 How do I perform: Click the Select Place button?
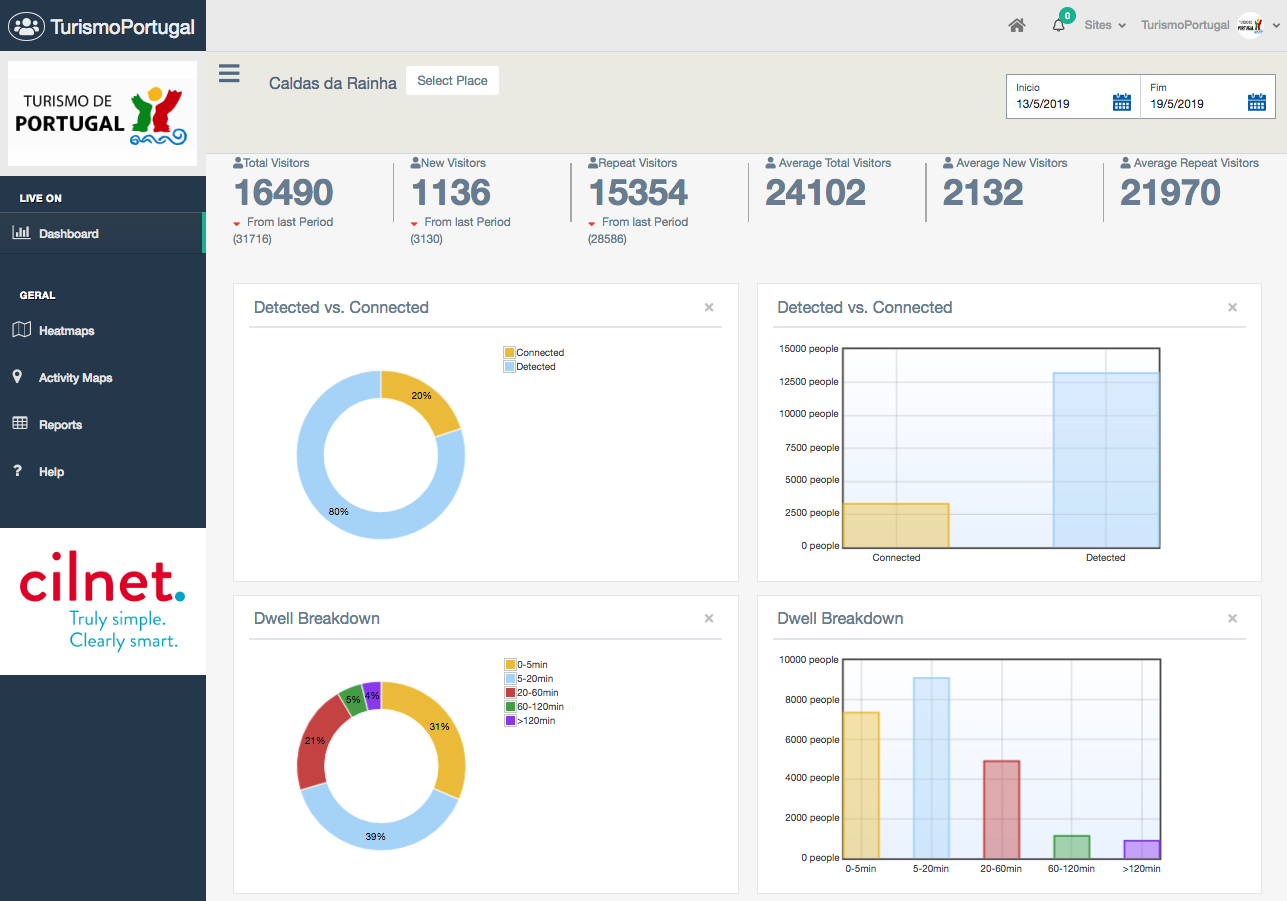[x=452, y=81]
